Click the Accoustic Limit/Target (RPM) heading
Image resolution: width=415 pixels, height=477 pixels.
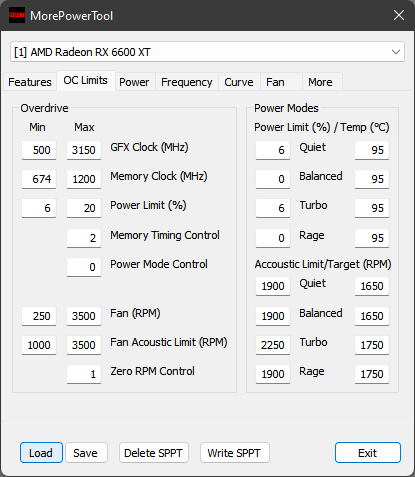coord(323,264)
